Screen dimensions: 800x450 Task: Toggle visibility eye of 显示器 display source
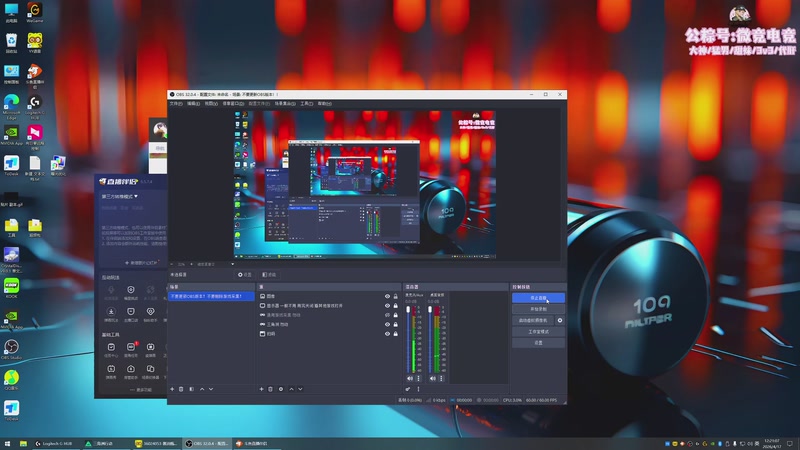387,306
